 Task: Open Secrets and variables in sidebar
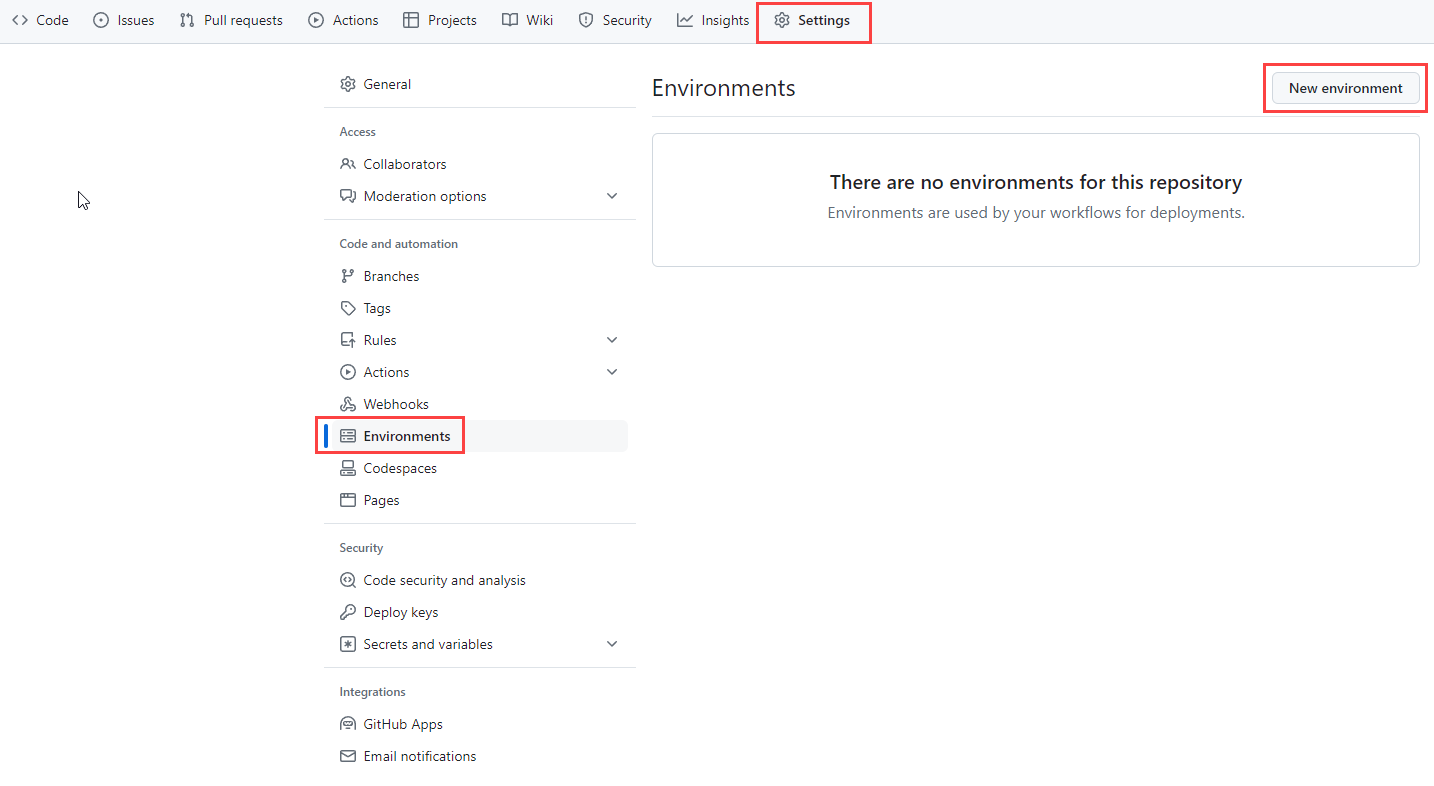pyautogui.click(x=476, y=644)
